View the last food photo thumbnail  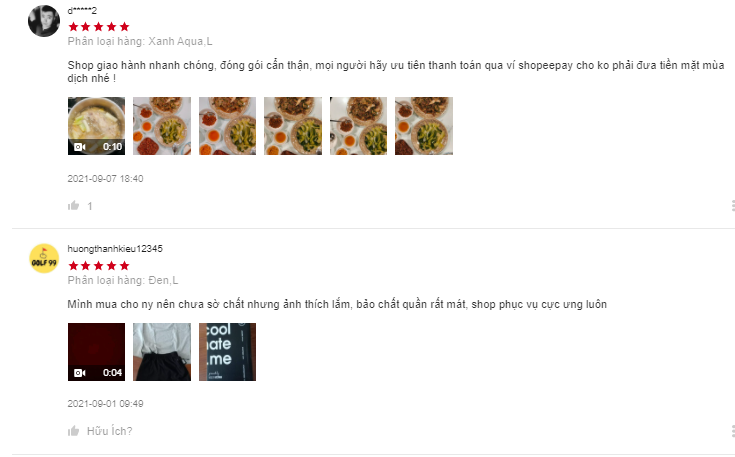pos(424,126)
